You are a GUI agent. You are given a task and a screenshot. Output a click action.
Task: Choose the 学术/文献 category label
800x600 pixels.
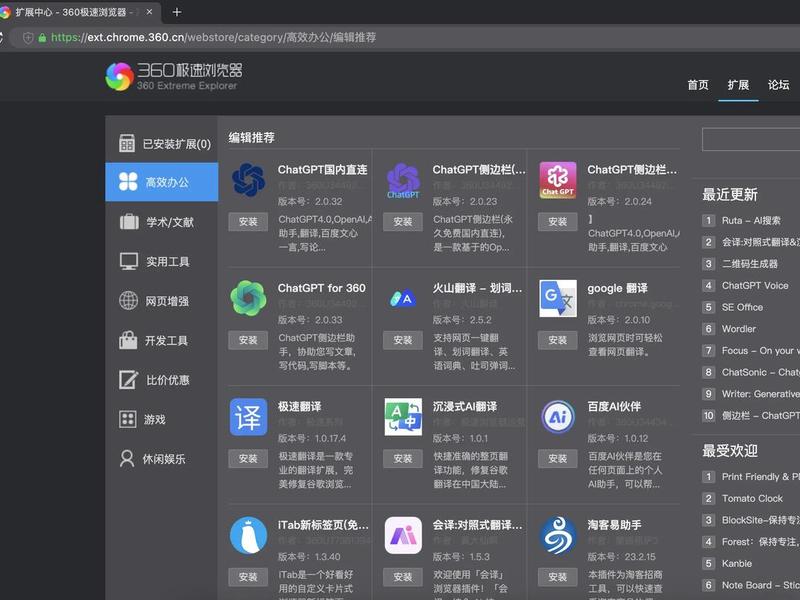(170, 222)
